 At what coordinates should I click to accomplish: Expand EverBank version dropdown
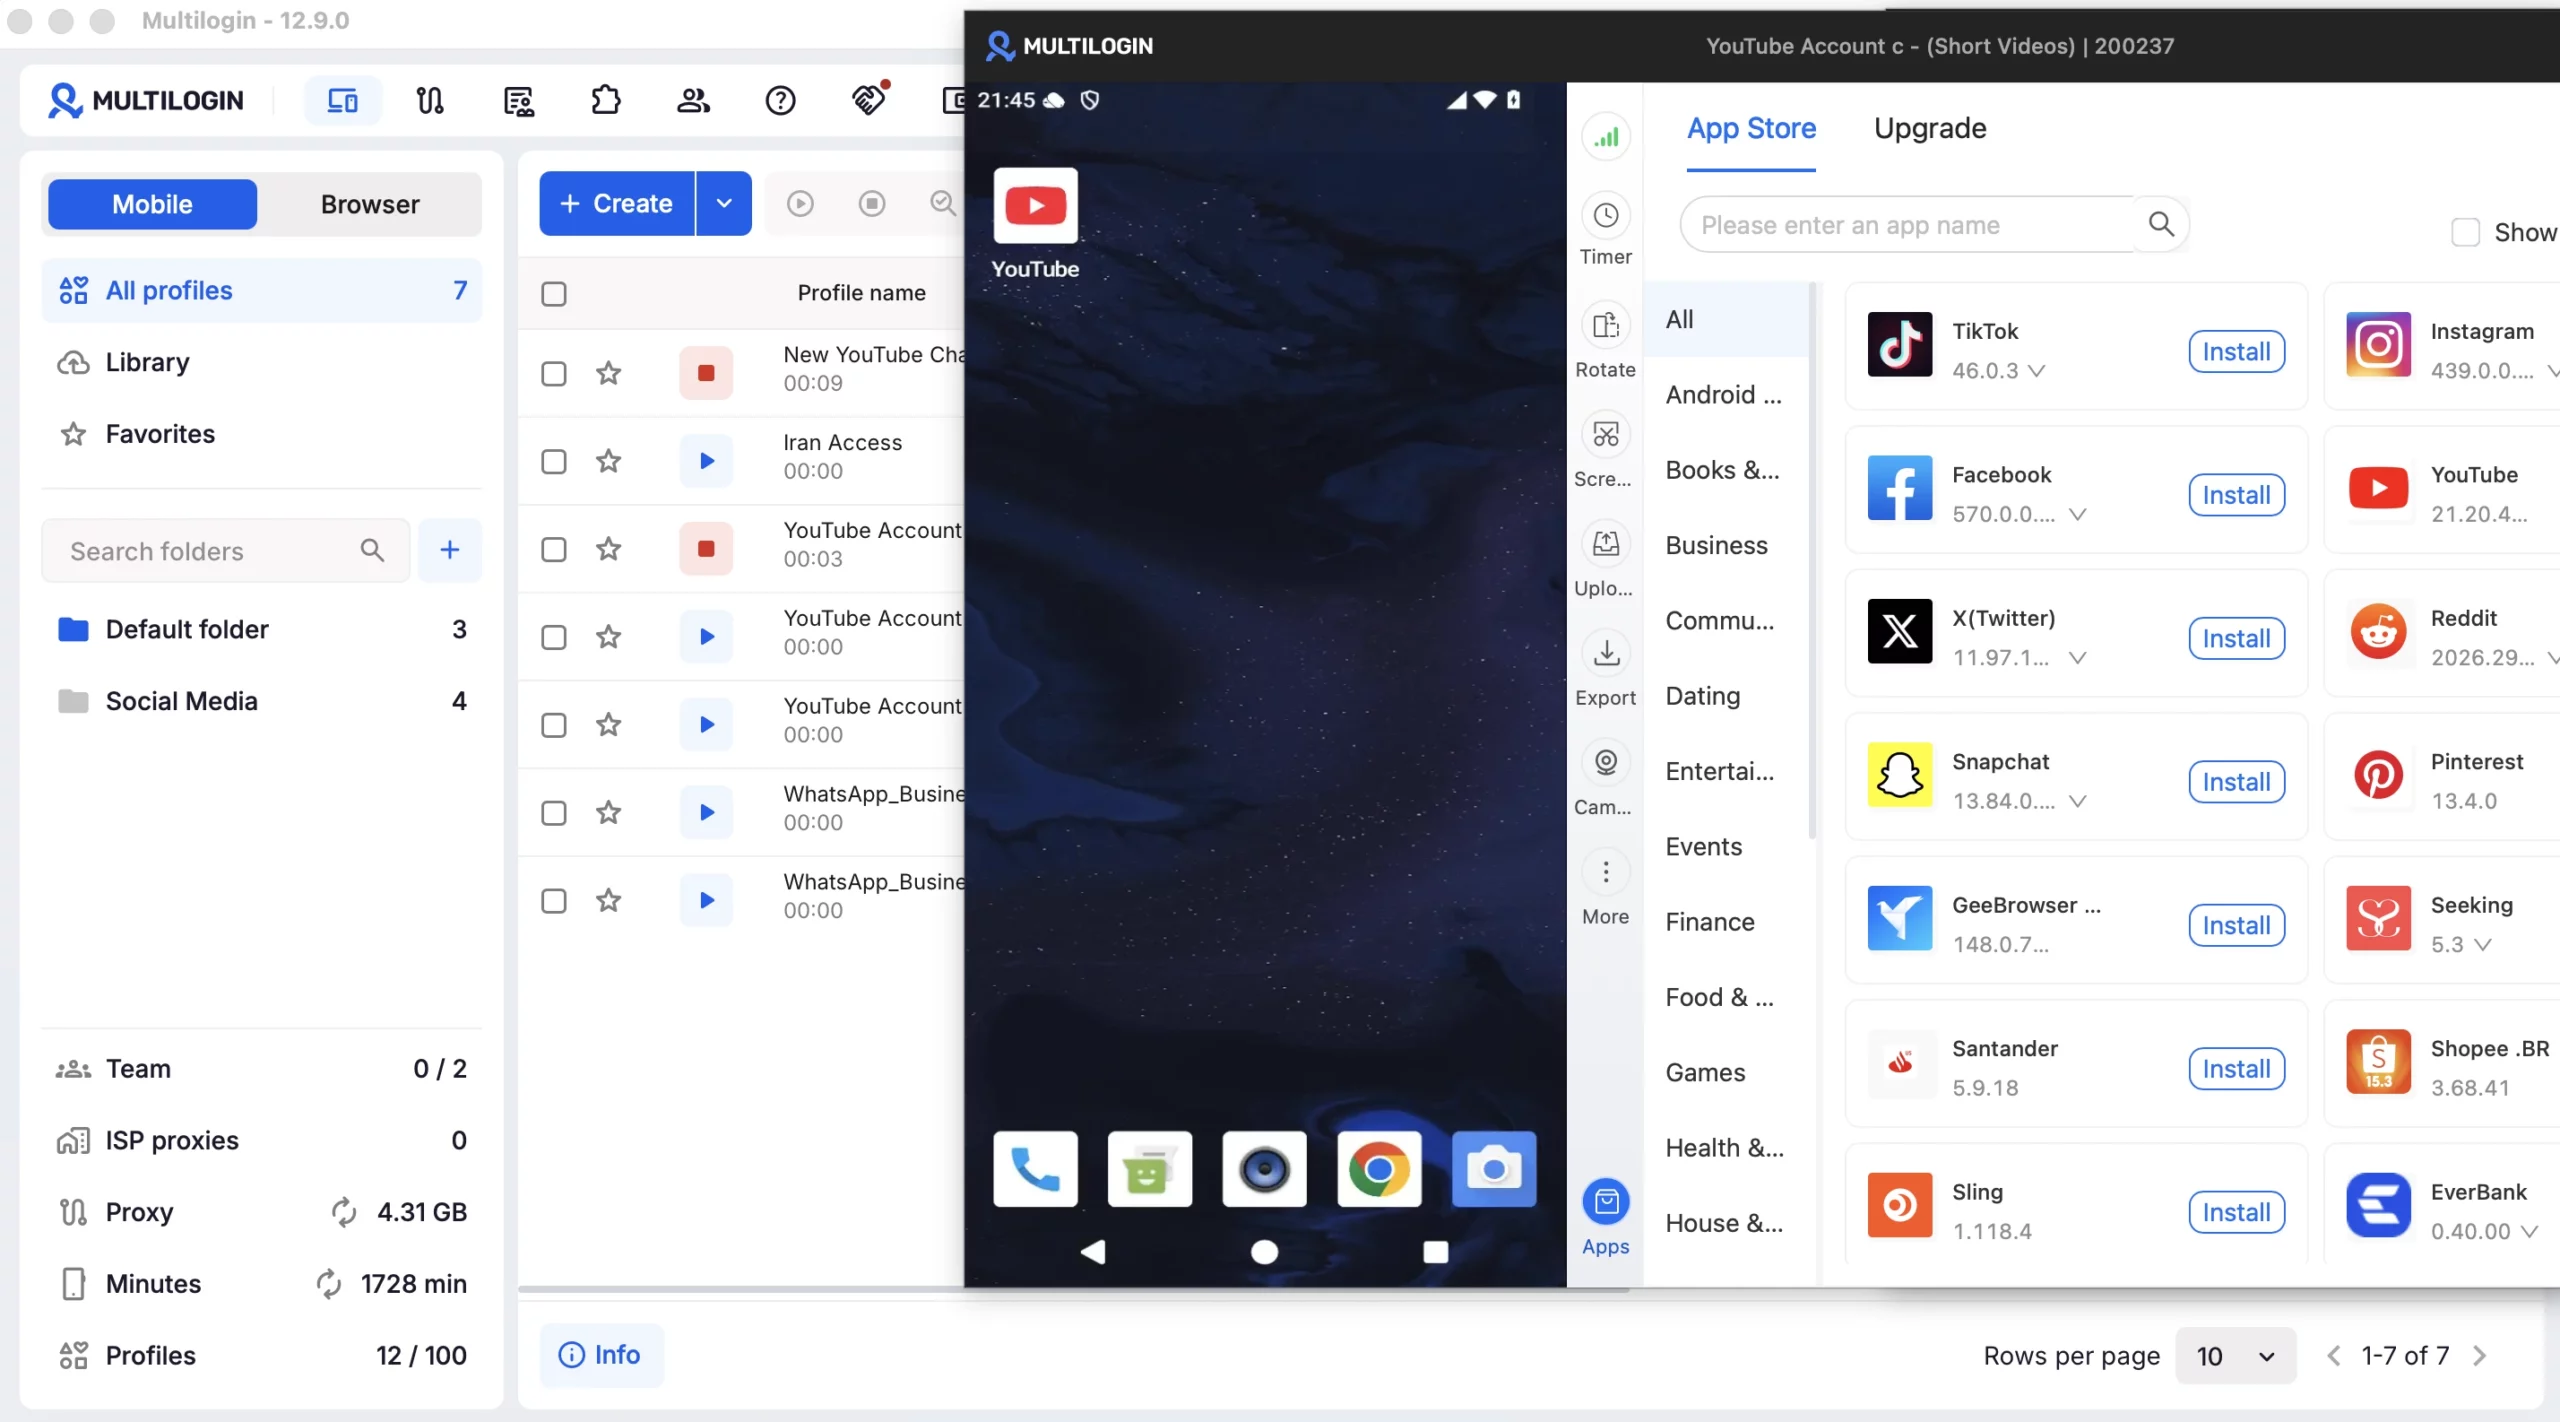(2529, 1232)
